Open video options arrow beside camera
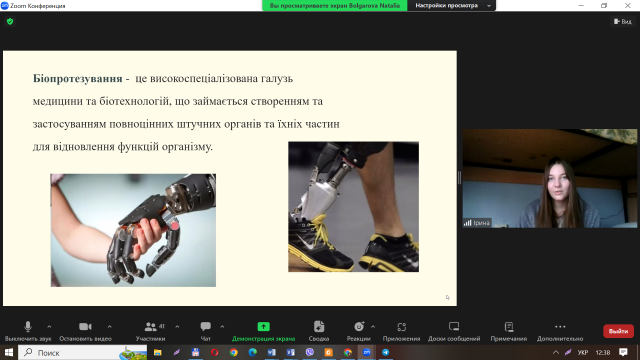640x360 pixels. (109, 327)
